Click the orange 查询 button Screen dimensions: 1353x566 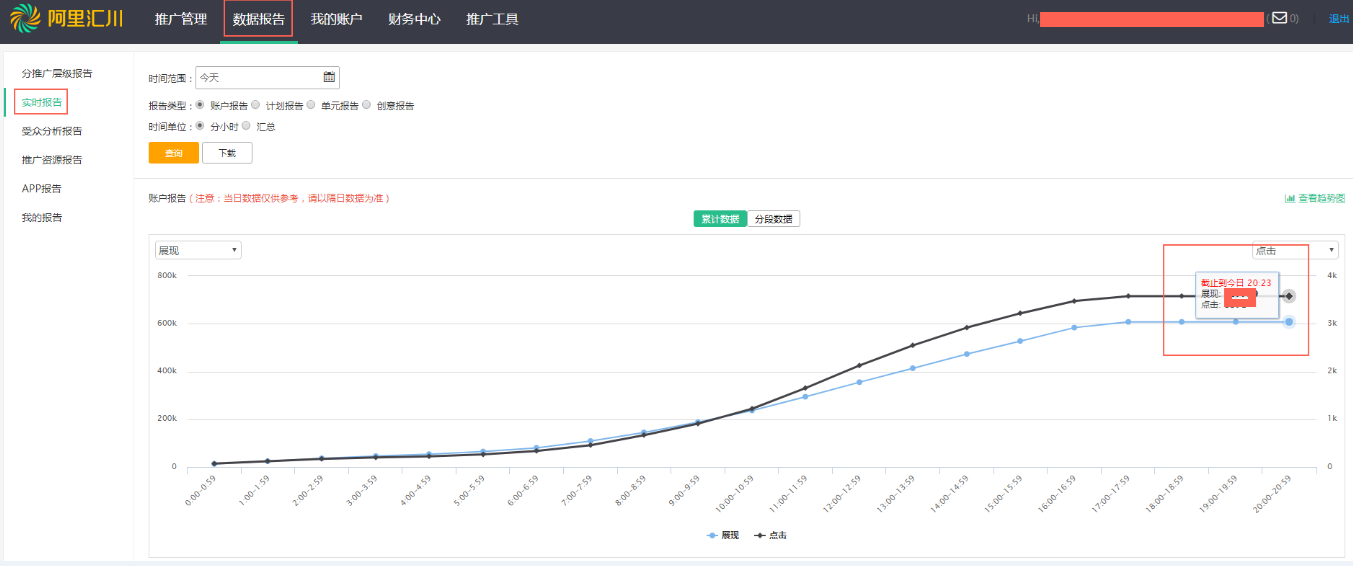[174, 153]
